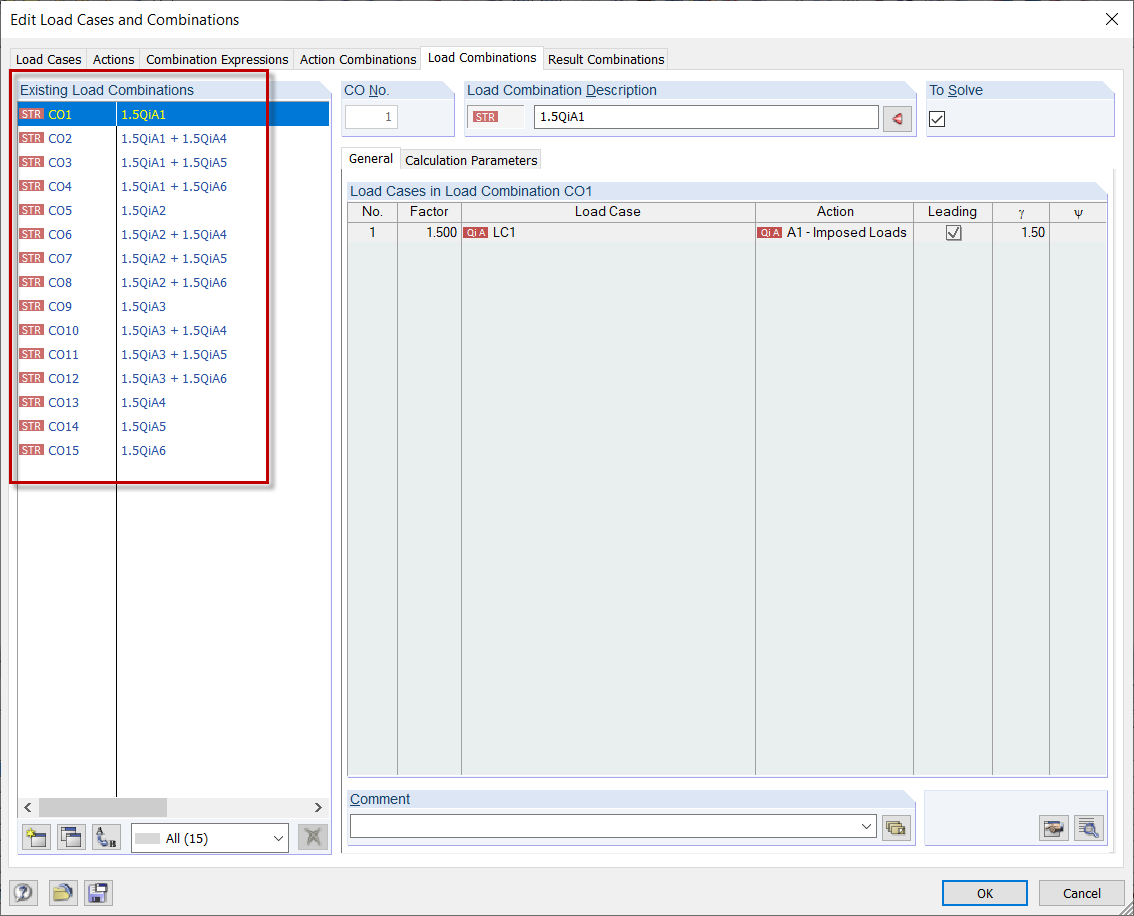Image resolution: width=1134 pixels, height=916 pixels.
Task: Select combination CO6 row
Action: (x=174, y=234)
